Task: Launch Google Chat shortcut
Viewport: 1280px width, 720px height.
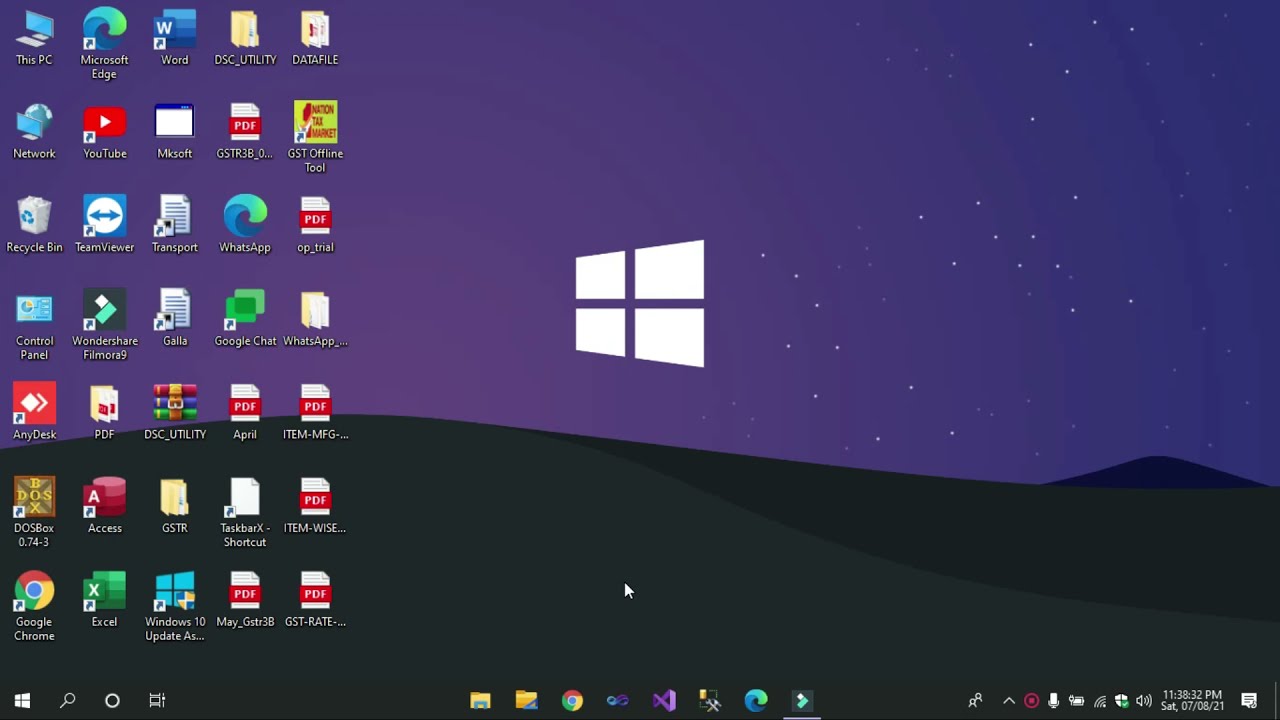Action: click(x=245, y=319)
